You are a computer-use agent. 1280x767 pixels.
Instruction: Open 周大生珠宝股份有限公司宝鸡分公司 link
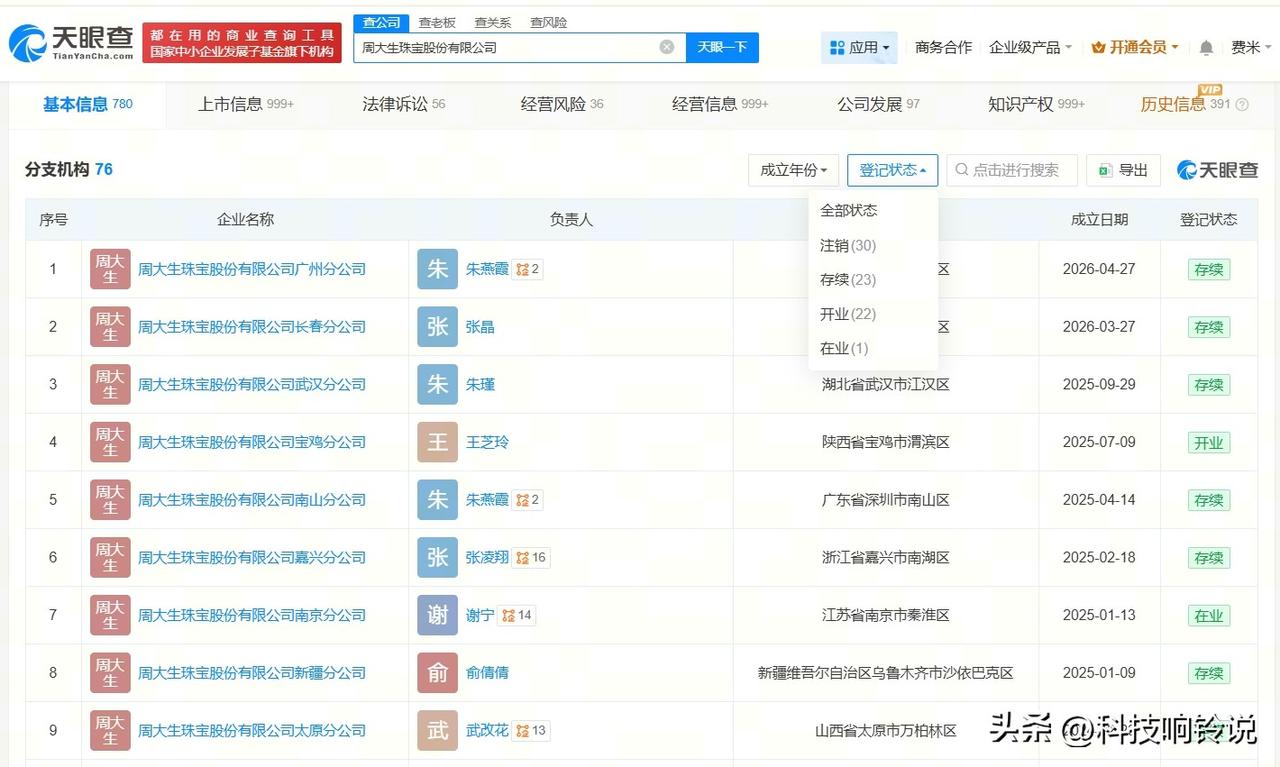(x=252, y=442)
